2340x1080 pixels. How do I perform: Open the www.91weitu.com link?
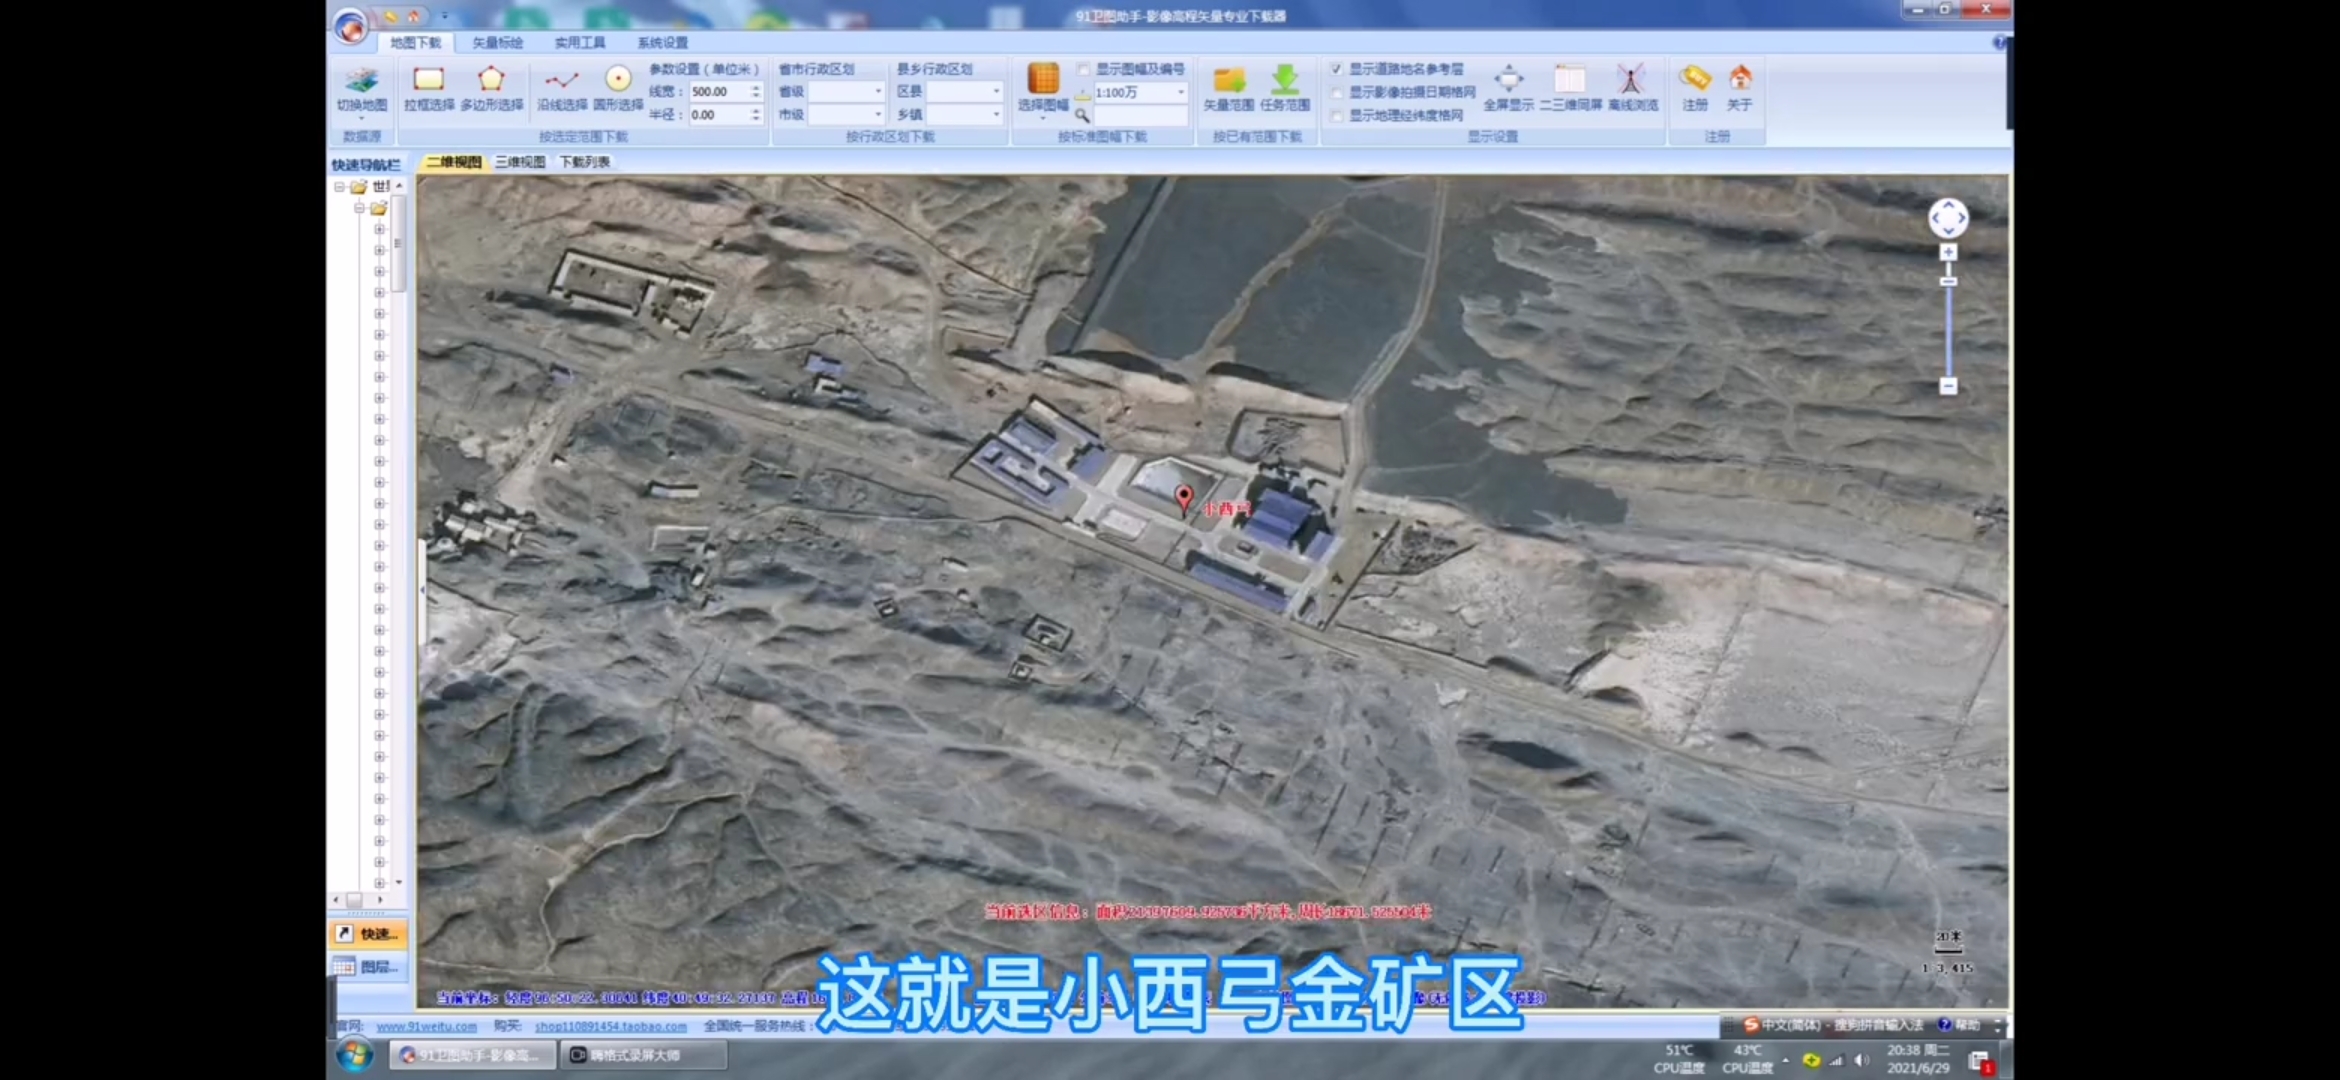427,1026
